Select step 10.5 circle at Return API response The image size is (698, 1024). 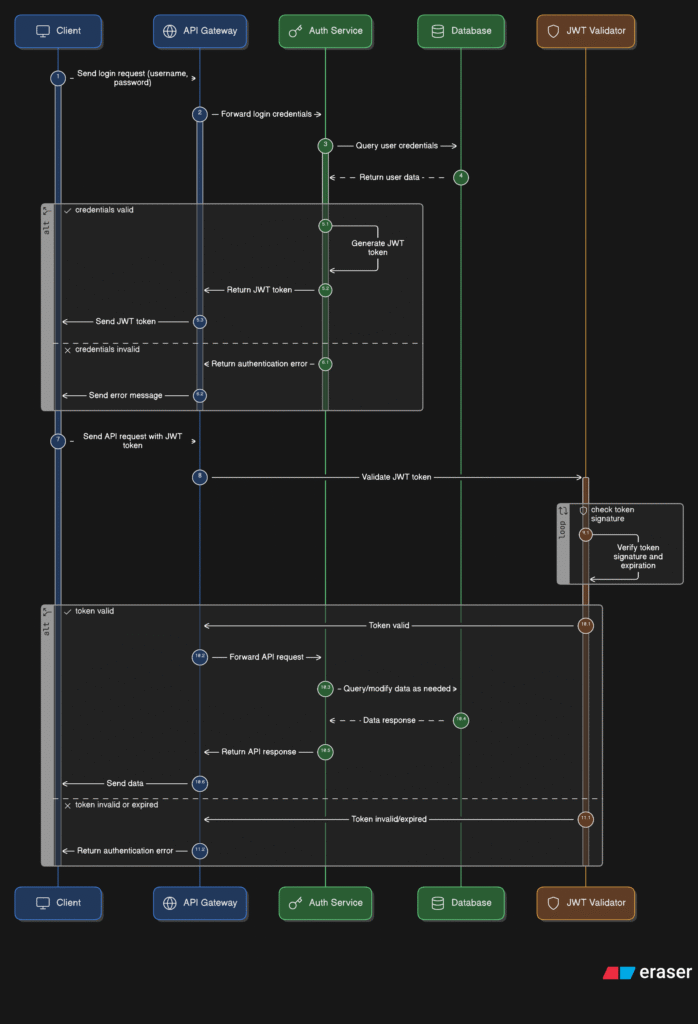coord(325,752)
